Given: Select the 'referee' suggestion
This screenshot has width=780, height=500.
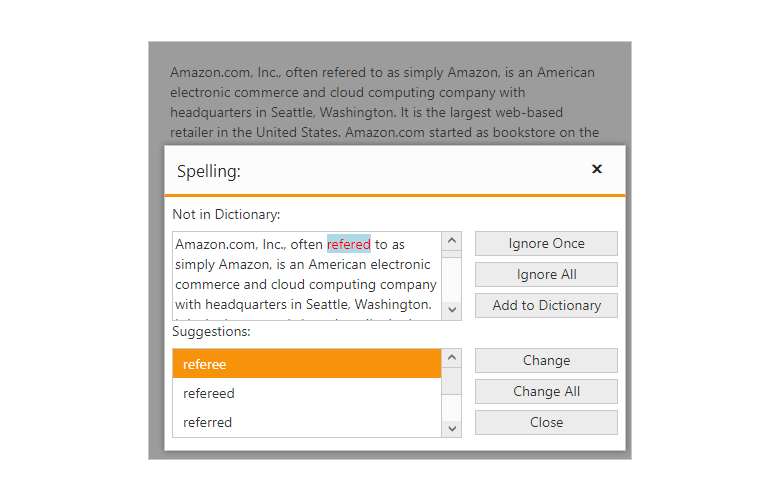Looking at the screenshot, I should click(306, 364).
